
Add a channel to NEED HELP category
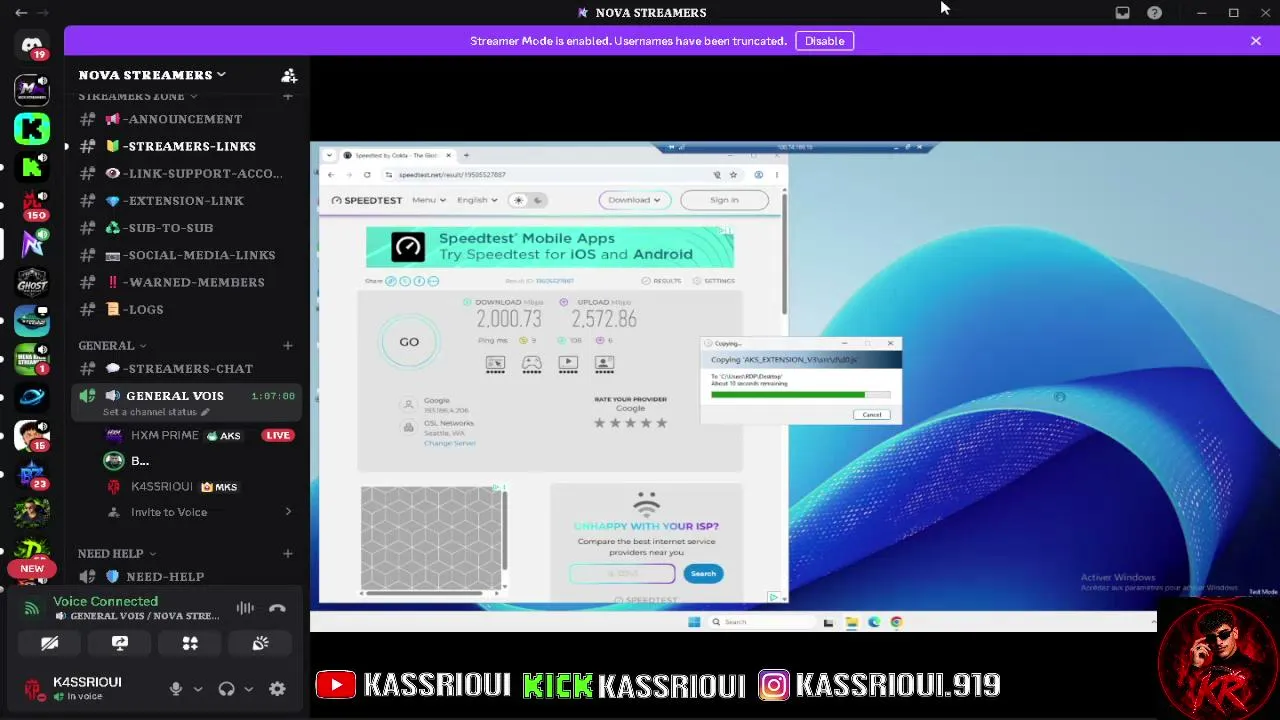[288, 553]
